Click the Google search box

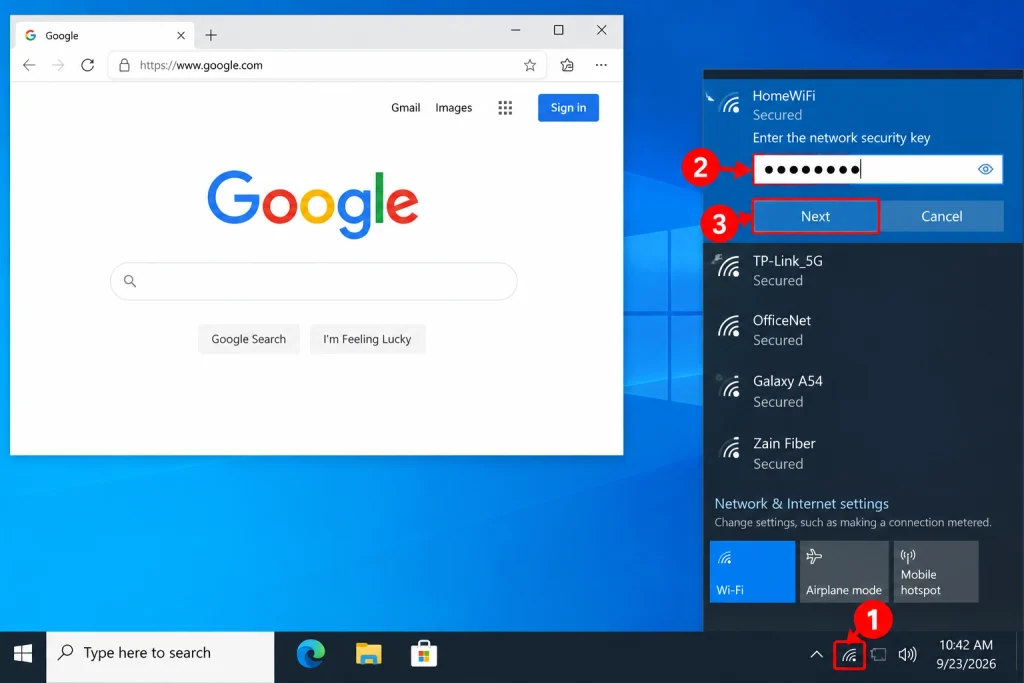point(313,281)
